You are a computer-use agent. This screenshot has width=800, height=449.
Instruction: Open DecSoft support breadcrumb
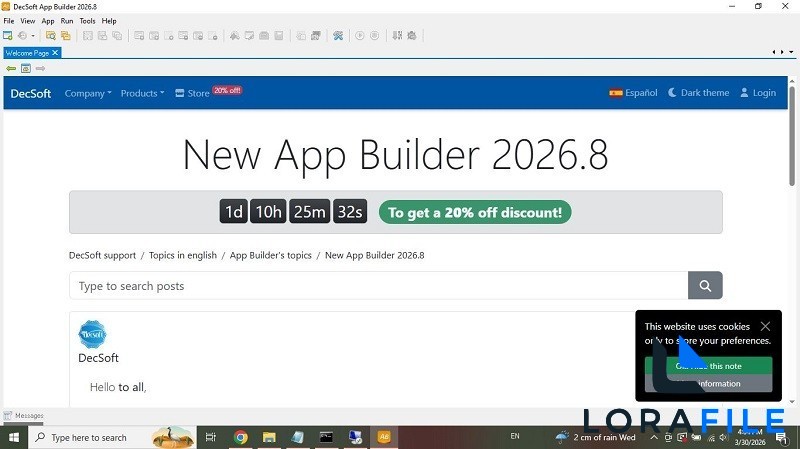102,255
